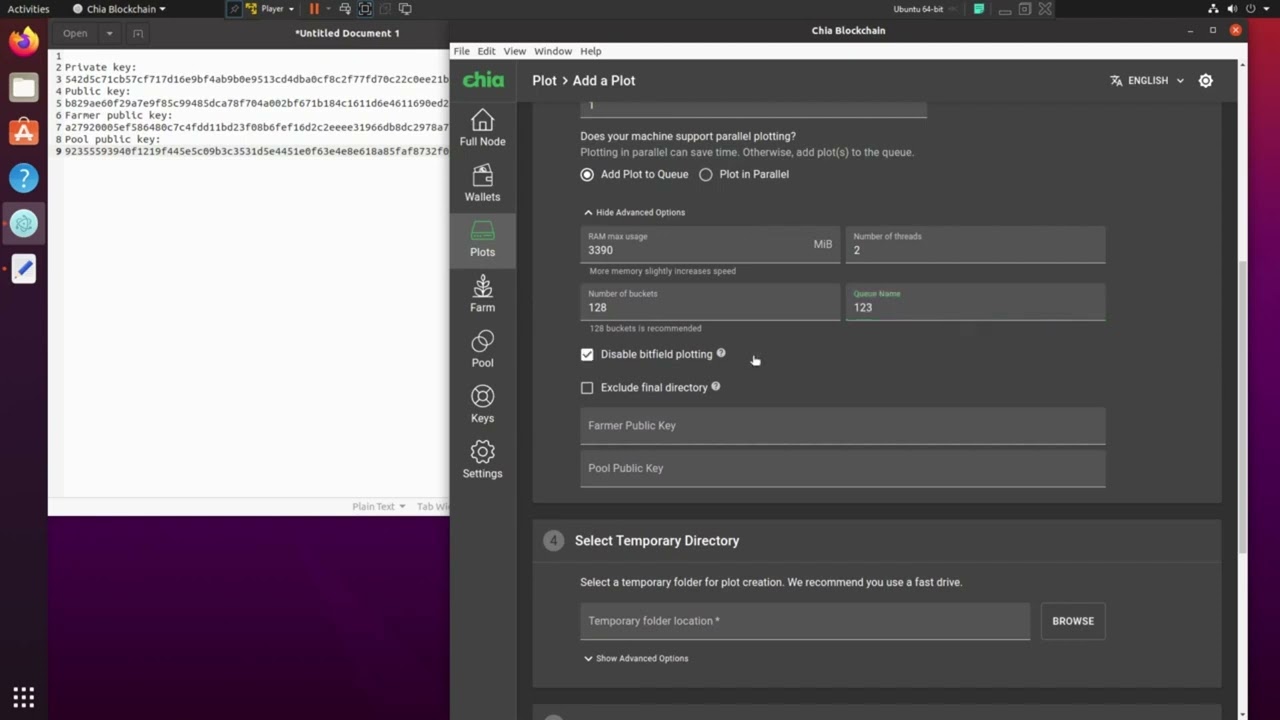Open the View menu
1280x720 pixels.
tap(514, 51)
